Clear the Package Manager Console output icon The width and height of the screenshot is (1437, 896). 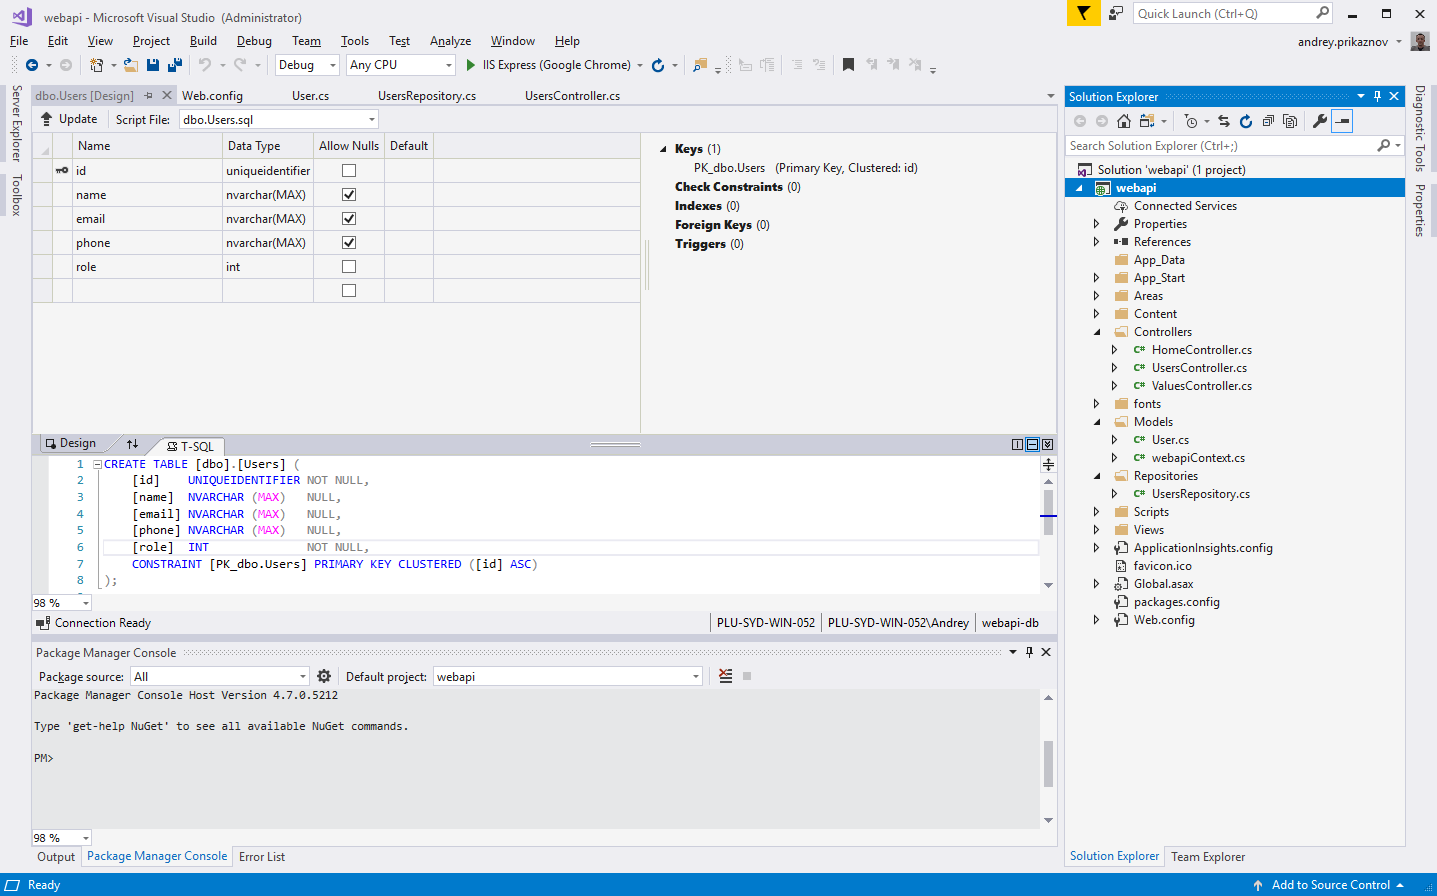[725, 676]
